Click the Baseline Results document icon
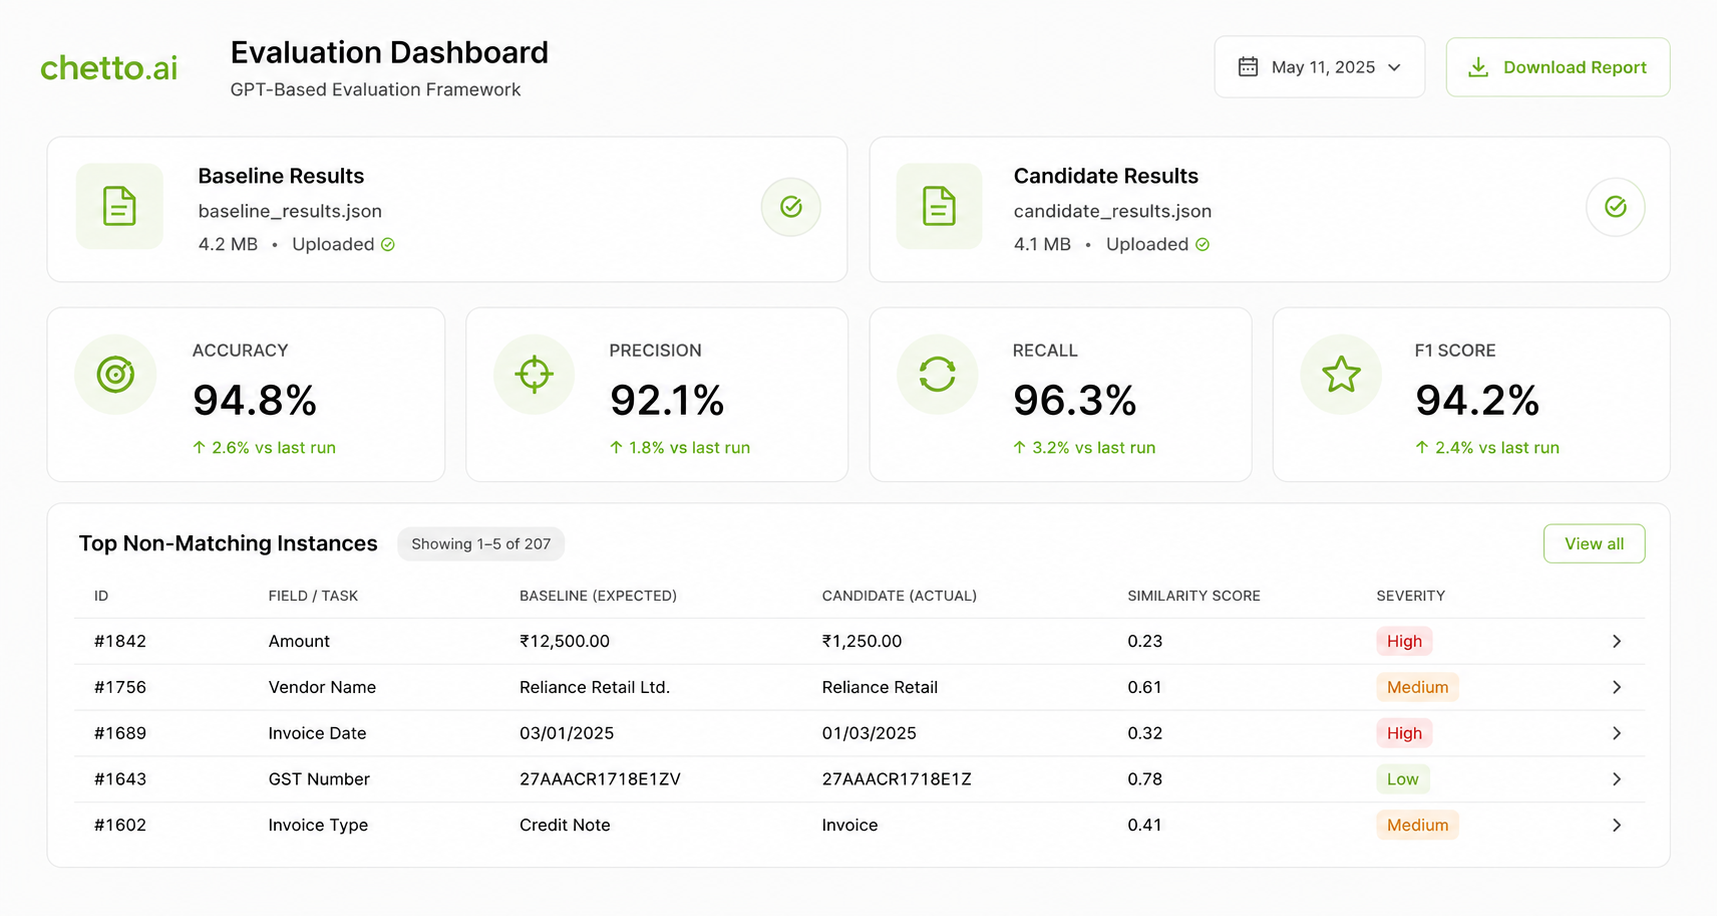Image resolution: width=1717 pixels, height=916 pixels. [119, 206]
